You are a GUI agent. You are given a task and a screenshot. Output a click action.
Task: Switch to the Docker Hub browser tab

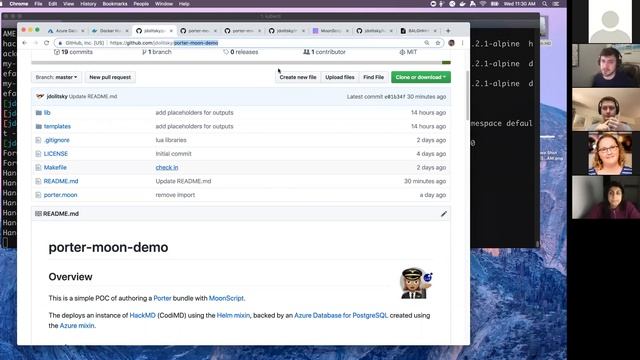109,31
